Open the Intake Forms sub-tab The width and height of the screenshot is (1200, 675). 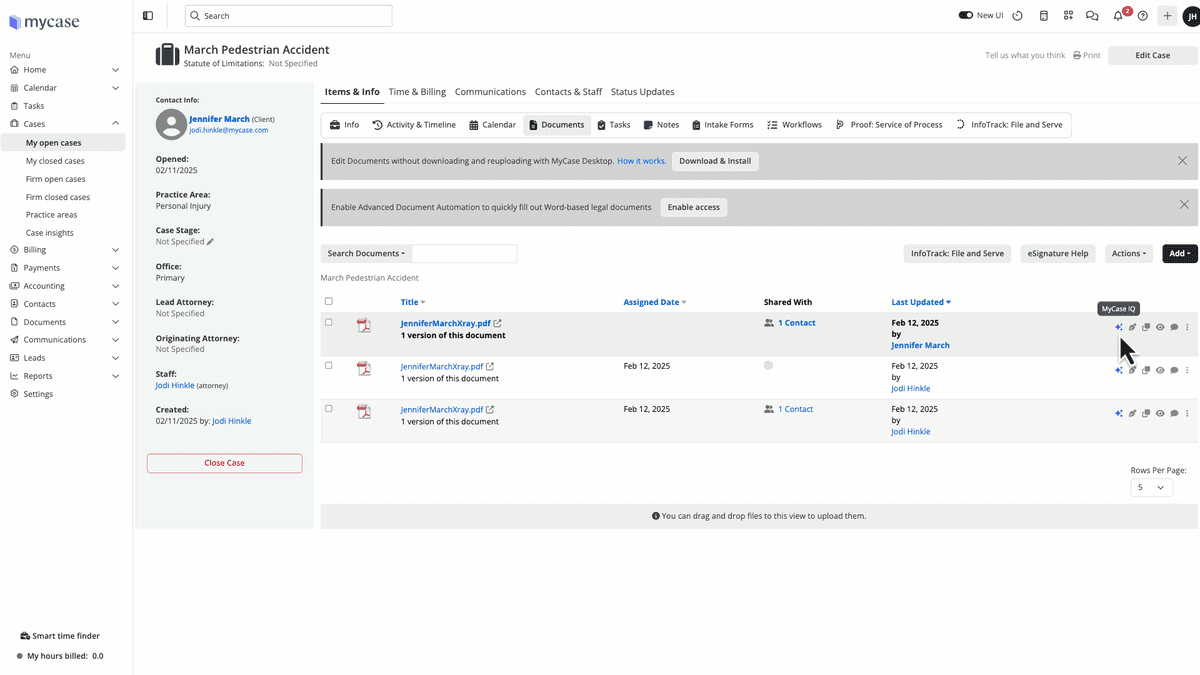[x=722, y=125]
